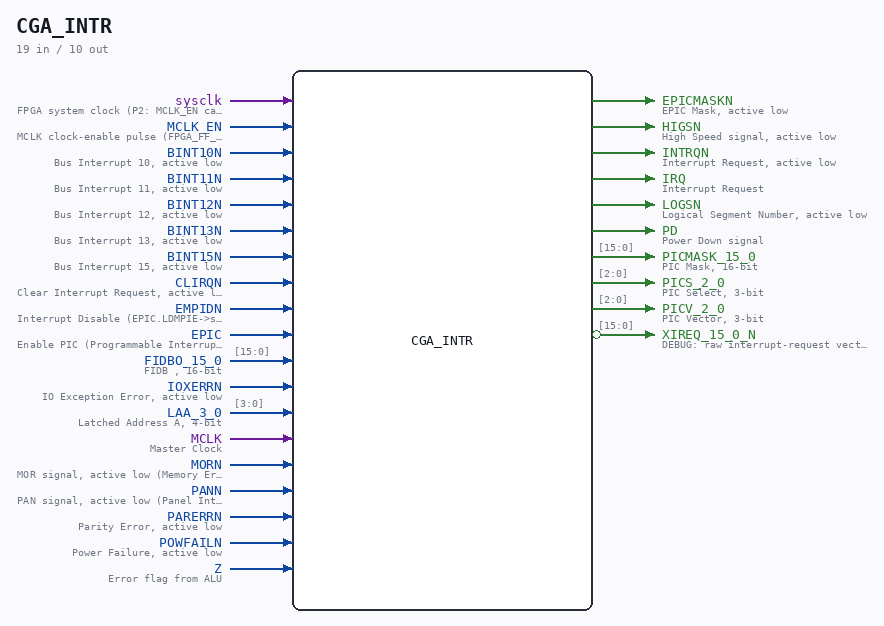
Task: Select the BINT15N port label
Action: click(x=195, y=256)
